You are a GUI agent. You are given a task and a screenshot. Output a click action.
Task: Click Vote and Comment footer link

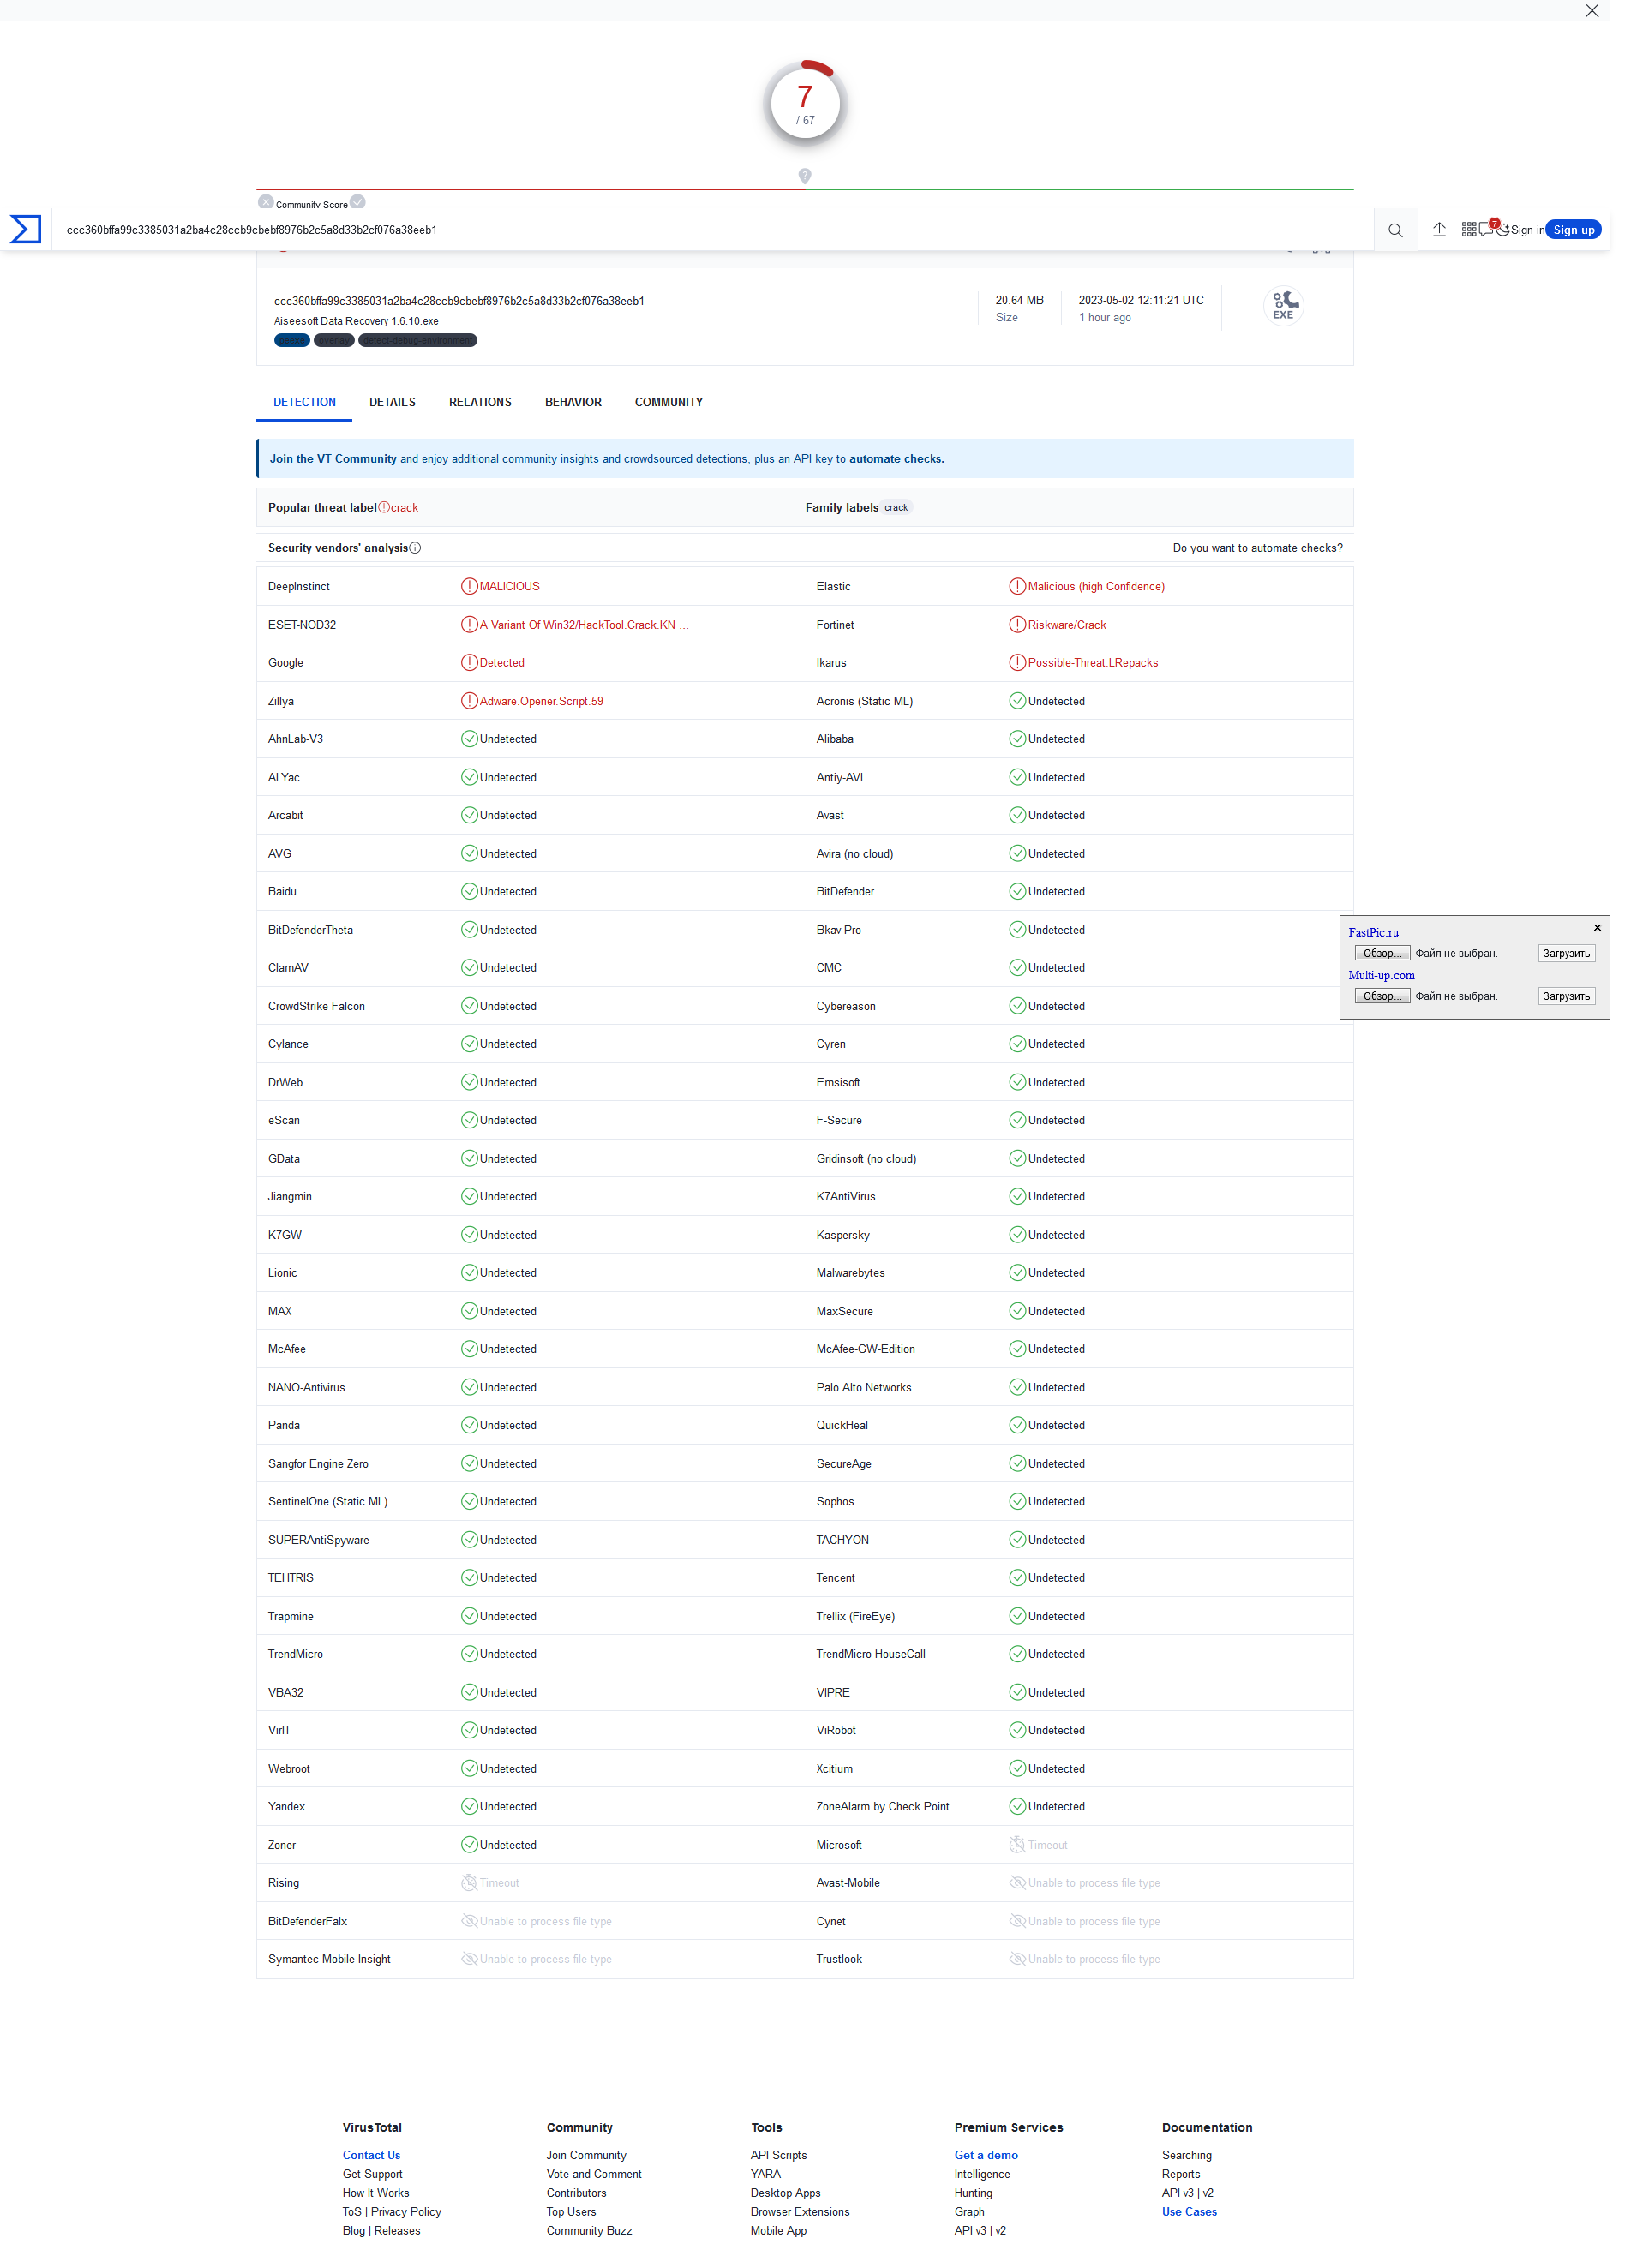pyautogui.click(x=594, y=2174)
